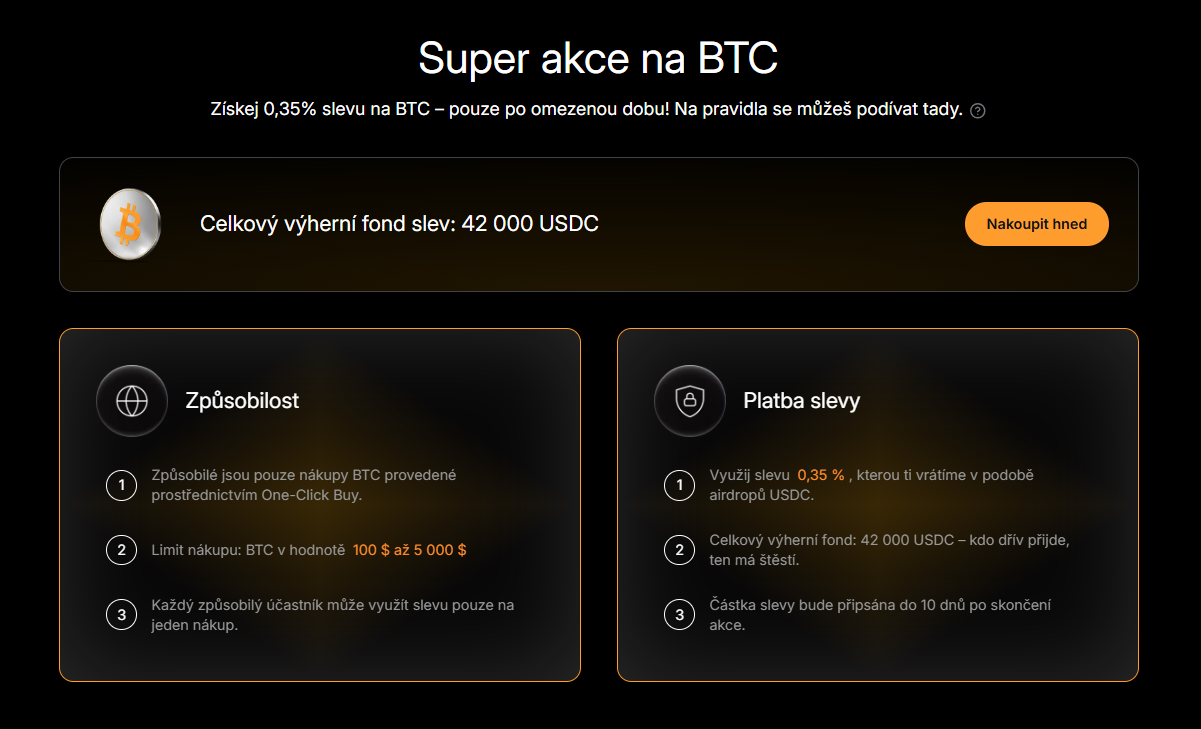Click step 3 circle under Platba slevy
This screenshot has height=729, width=1201.
(679, 615)
